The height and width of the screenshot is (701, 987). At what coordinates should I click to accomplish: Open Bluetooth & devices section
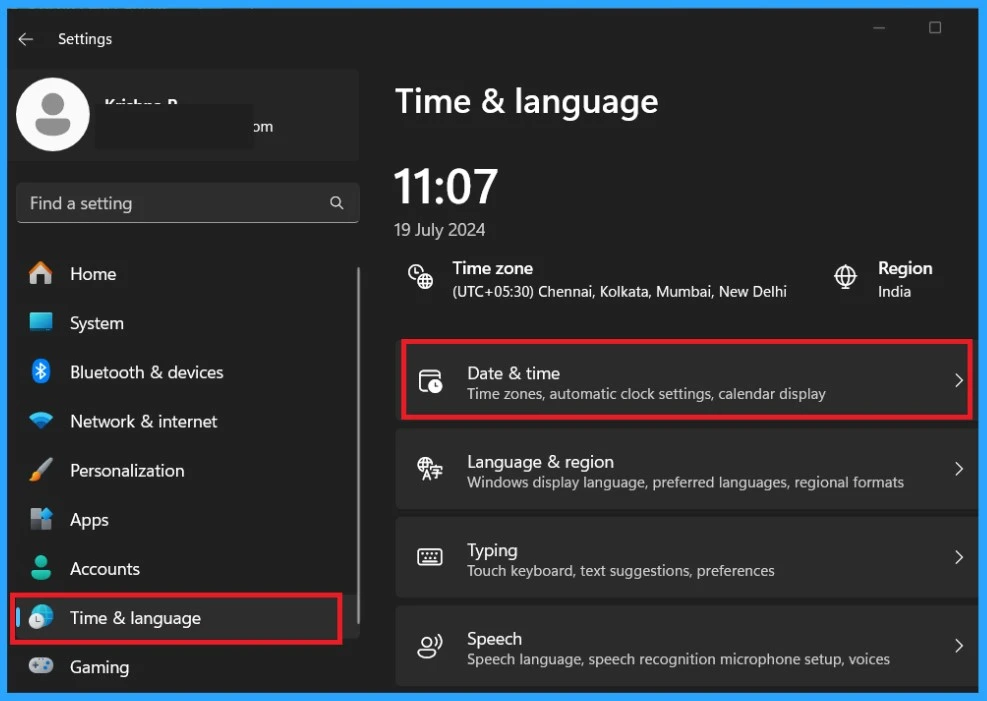[x=186, y=372]
